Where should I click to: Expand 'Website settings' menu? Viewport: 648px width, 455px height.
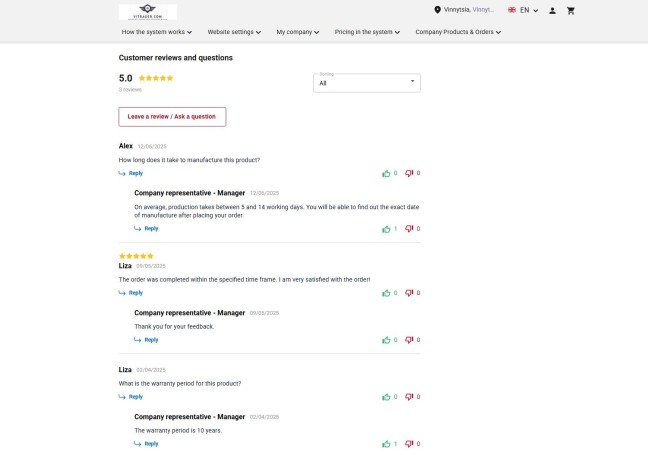click(234, 32)
